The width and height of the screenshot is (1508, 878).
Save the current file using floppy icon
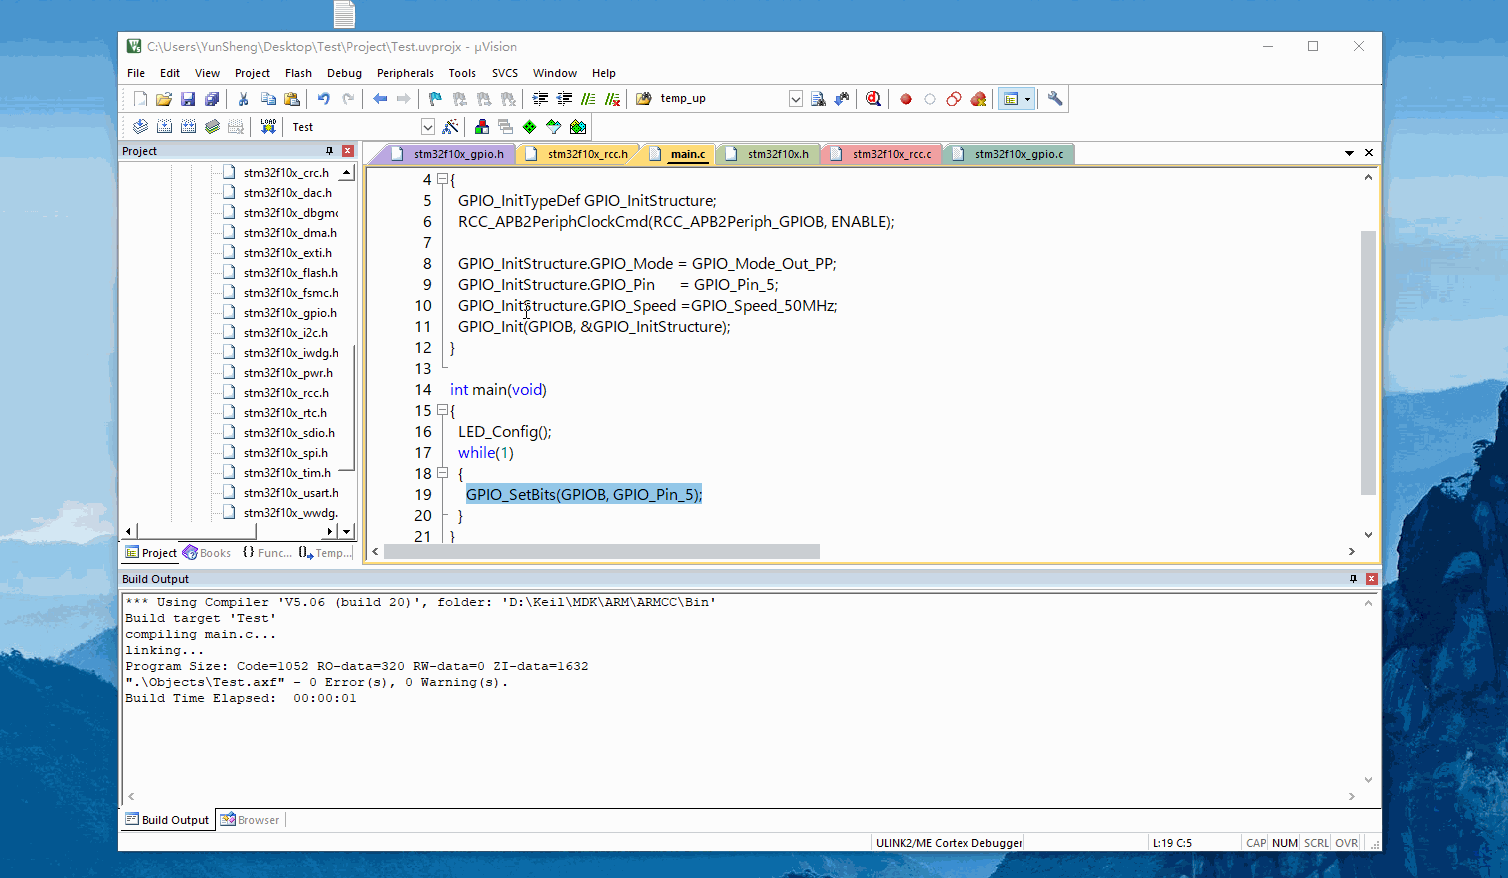pos(188,99)
